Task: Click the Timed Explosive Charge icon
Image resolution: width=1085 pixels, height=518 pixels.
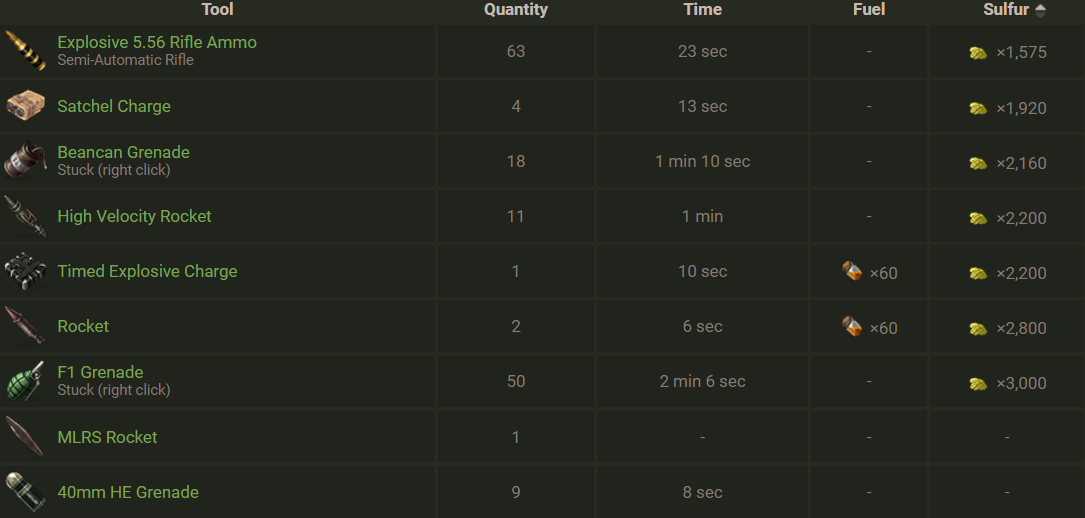Action: pyautogui.click(x=25, y=271)
